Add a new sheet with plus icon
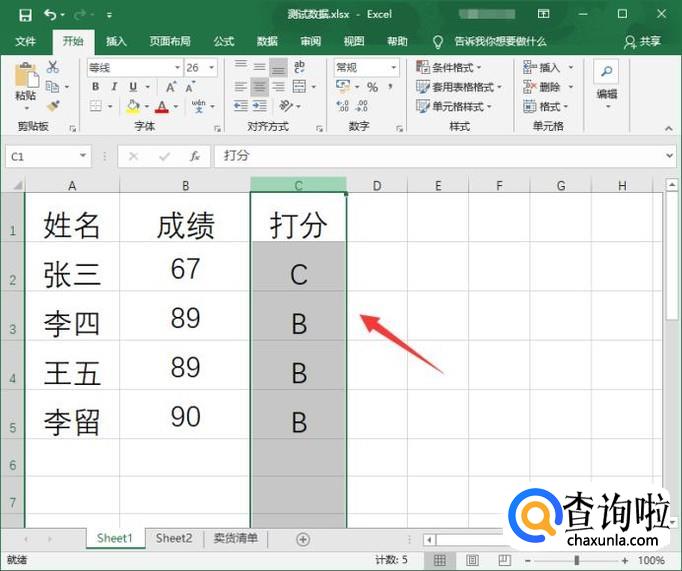Screen dimensions: 682x571 click(x=303, y=539)
